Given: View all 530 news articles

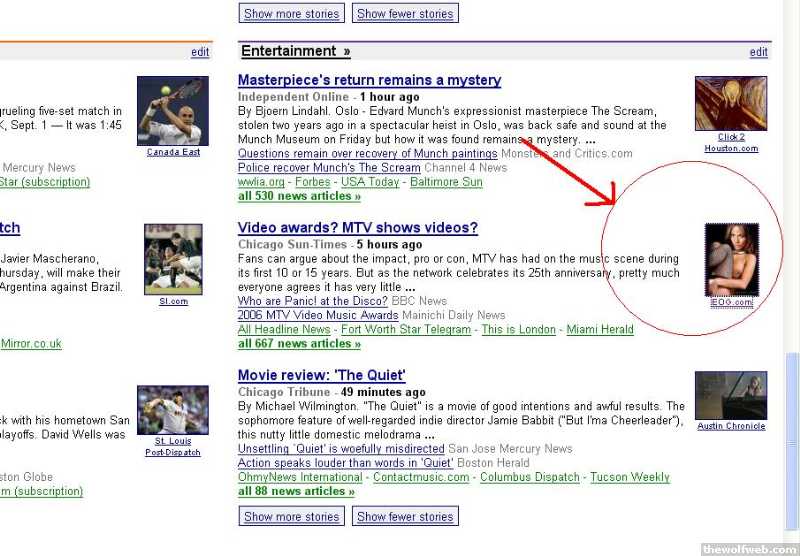Looking at the screenshot, I should pyautogui.click(x=299, y=196).
